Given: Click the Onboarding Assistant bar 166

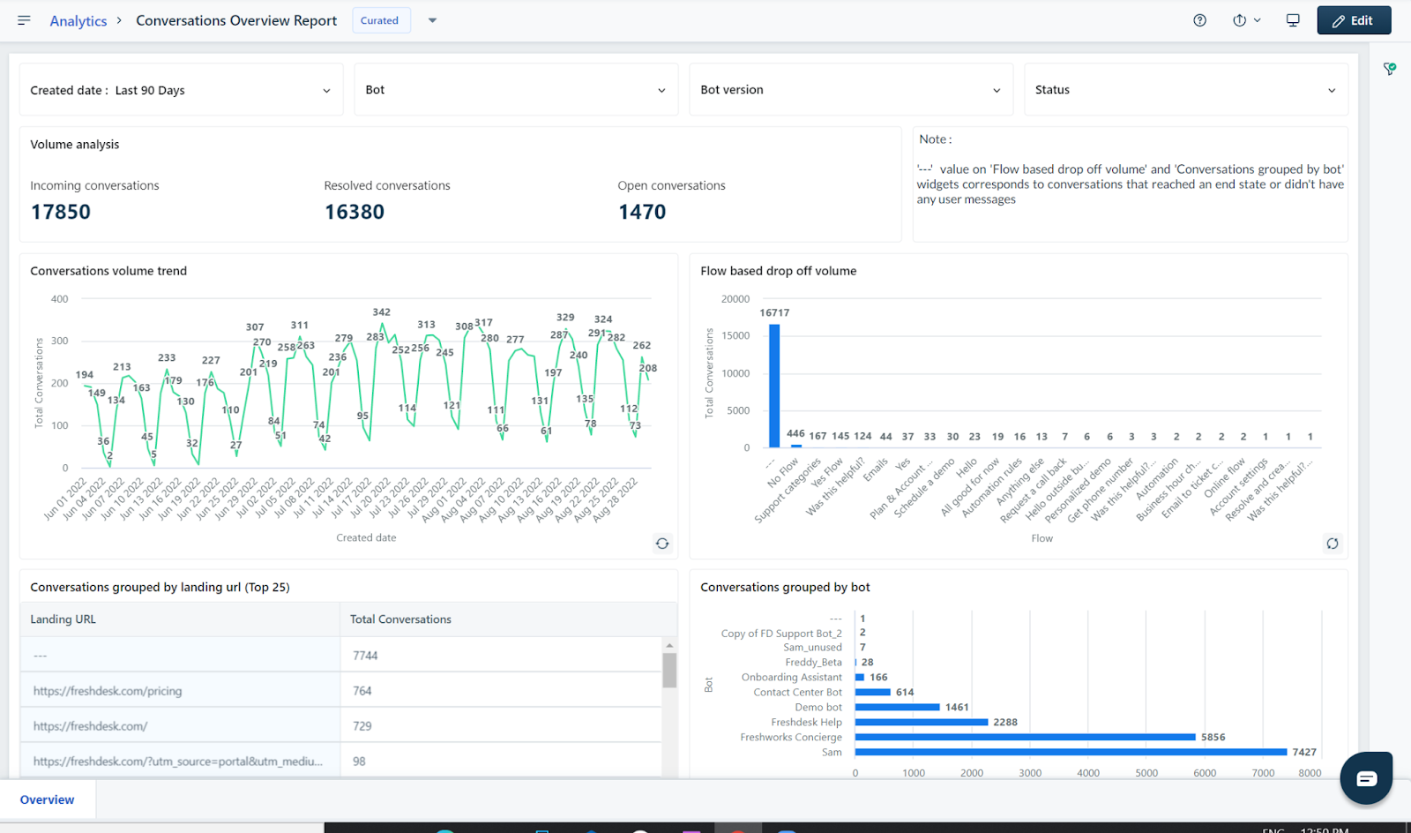Looking at the screenshot, I should (860, 677).
